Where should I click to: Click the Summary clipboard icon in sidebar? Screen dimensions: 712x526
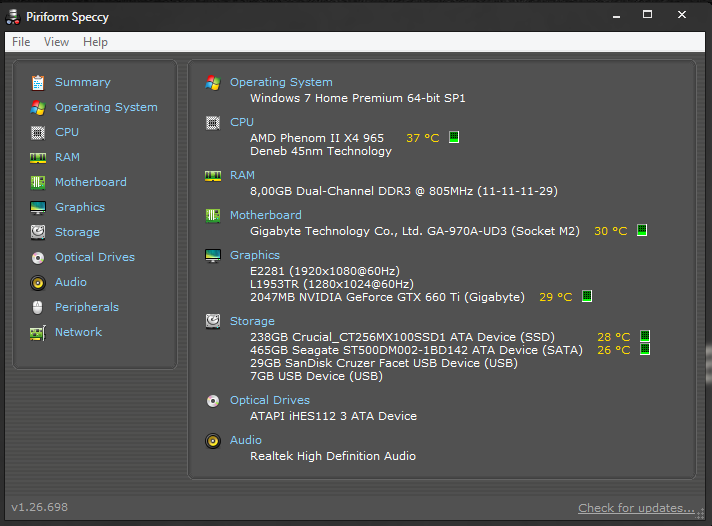(x=38, y=83)
